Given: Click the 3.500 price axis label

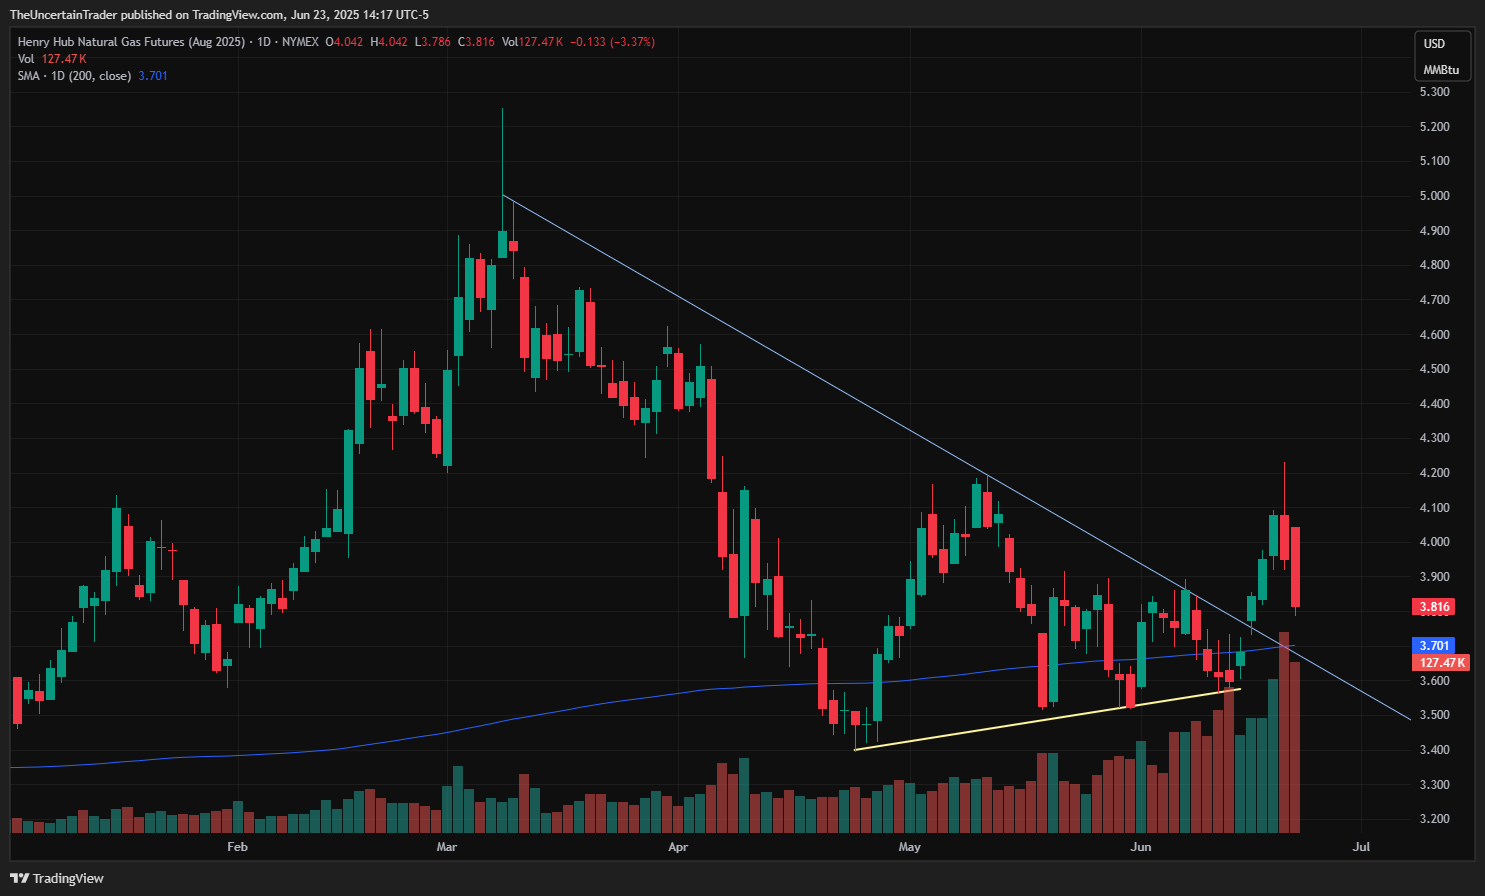Looking at the screenshot, I should (1435, 715).
